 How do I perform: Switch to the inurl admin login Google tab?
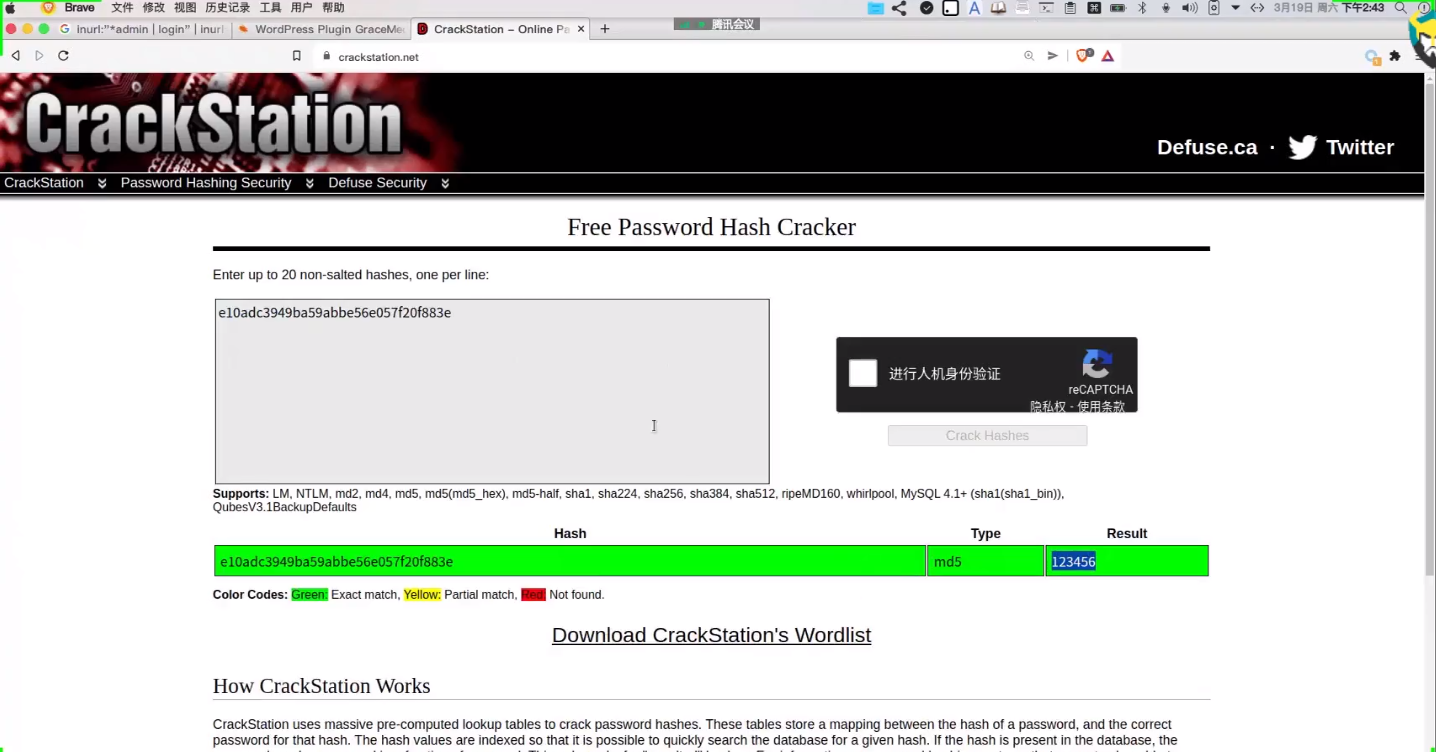142,29
